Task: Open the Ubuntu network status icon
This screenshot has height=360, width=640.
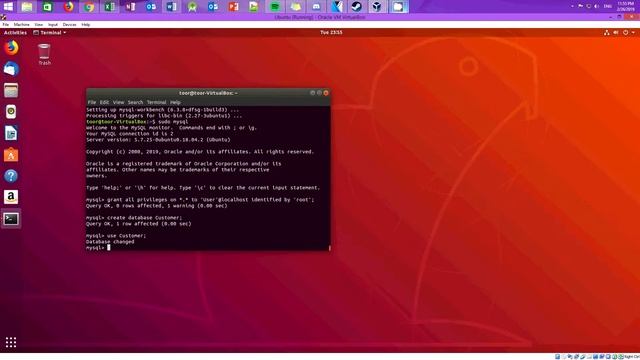Action: pyautogui.click(x=607, y=33)
